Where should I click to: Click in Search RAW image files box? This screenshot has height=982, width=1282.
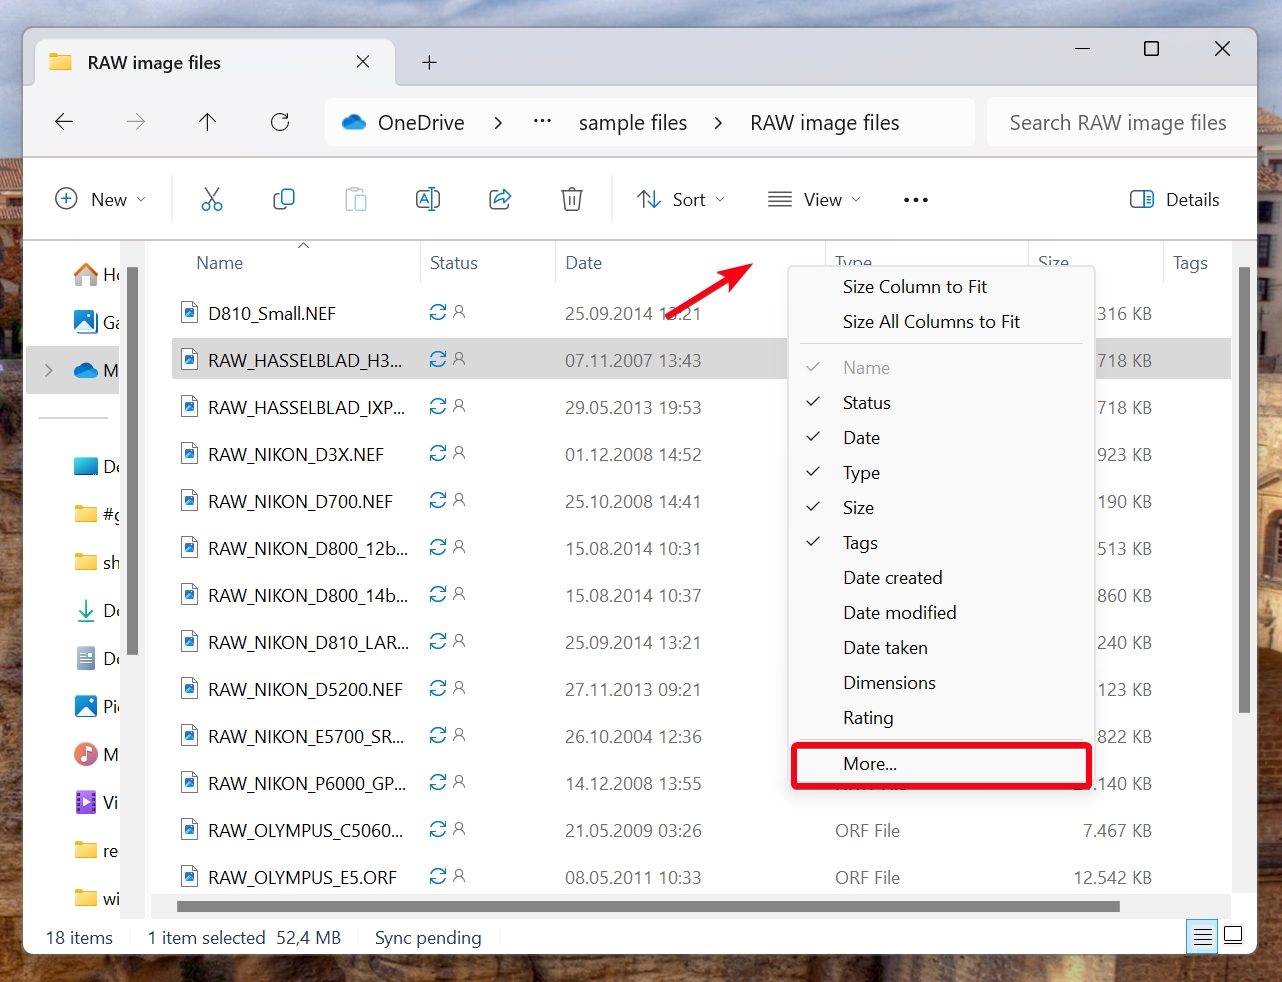[x=1118, y=122]
